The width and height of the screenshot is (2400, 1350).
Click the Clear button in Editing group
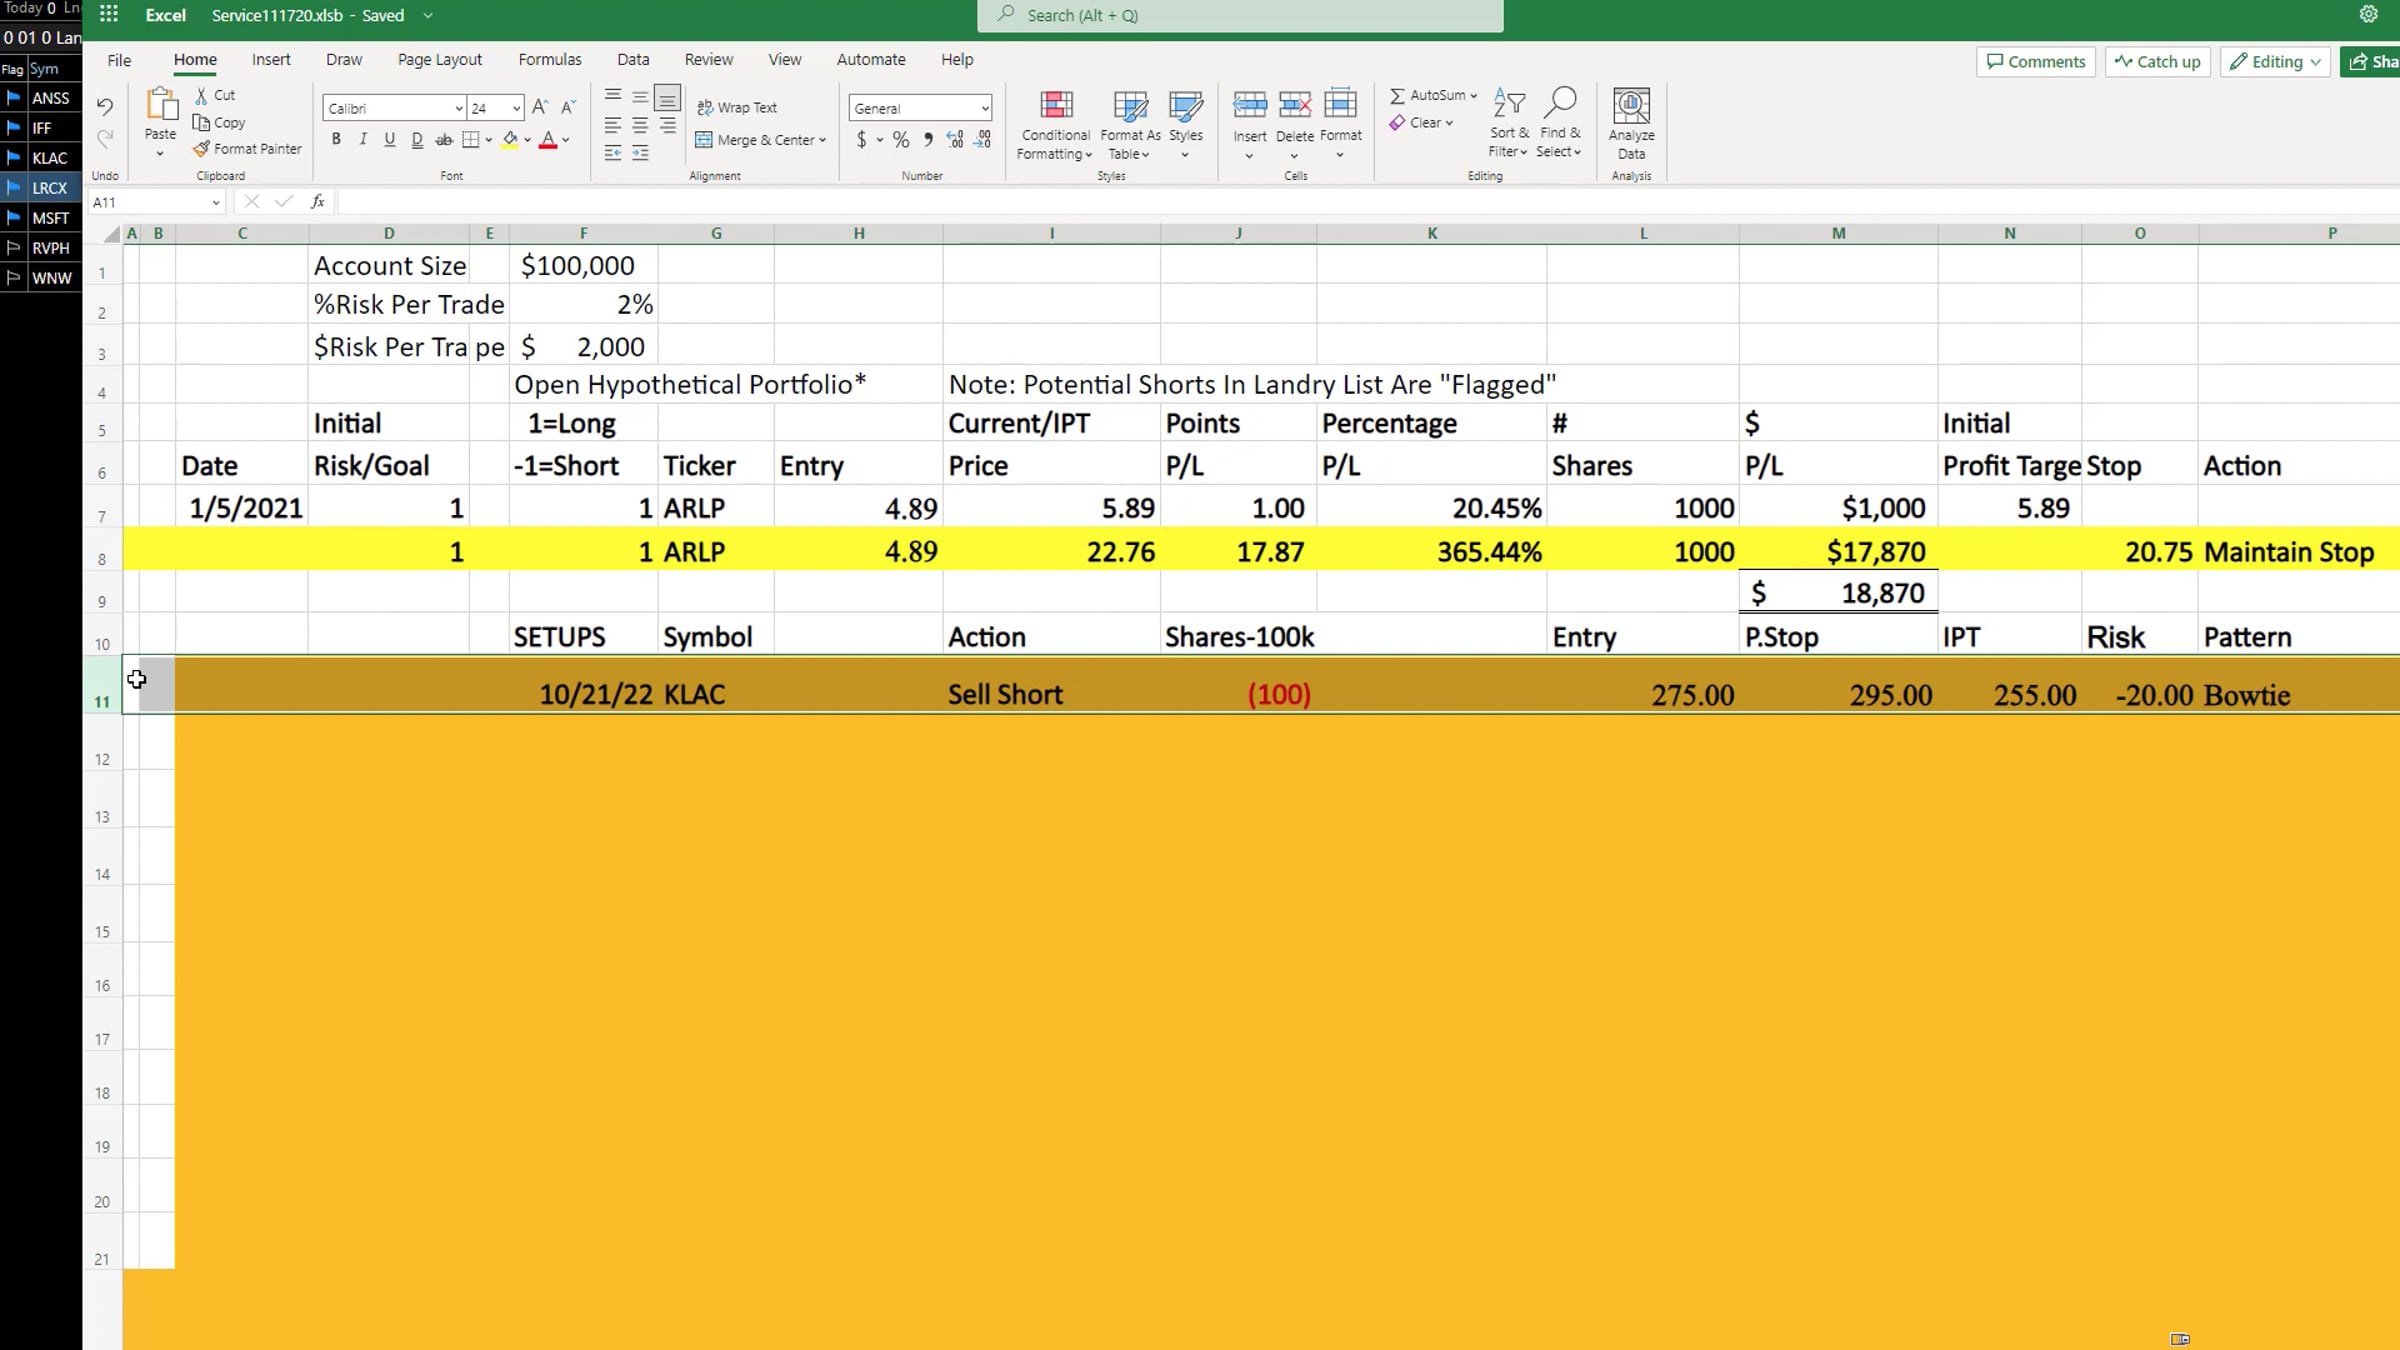(x=1421, y=122)
